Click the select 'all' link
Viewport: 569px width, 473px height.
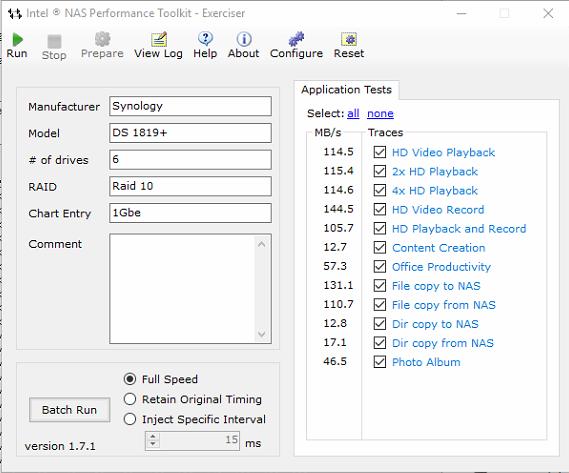(x=353, y=113)
